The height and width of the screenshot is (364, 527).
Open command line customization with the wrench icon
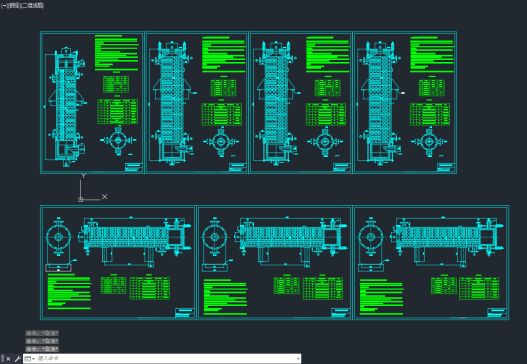point(17,359)
